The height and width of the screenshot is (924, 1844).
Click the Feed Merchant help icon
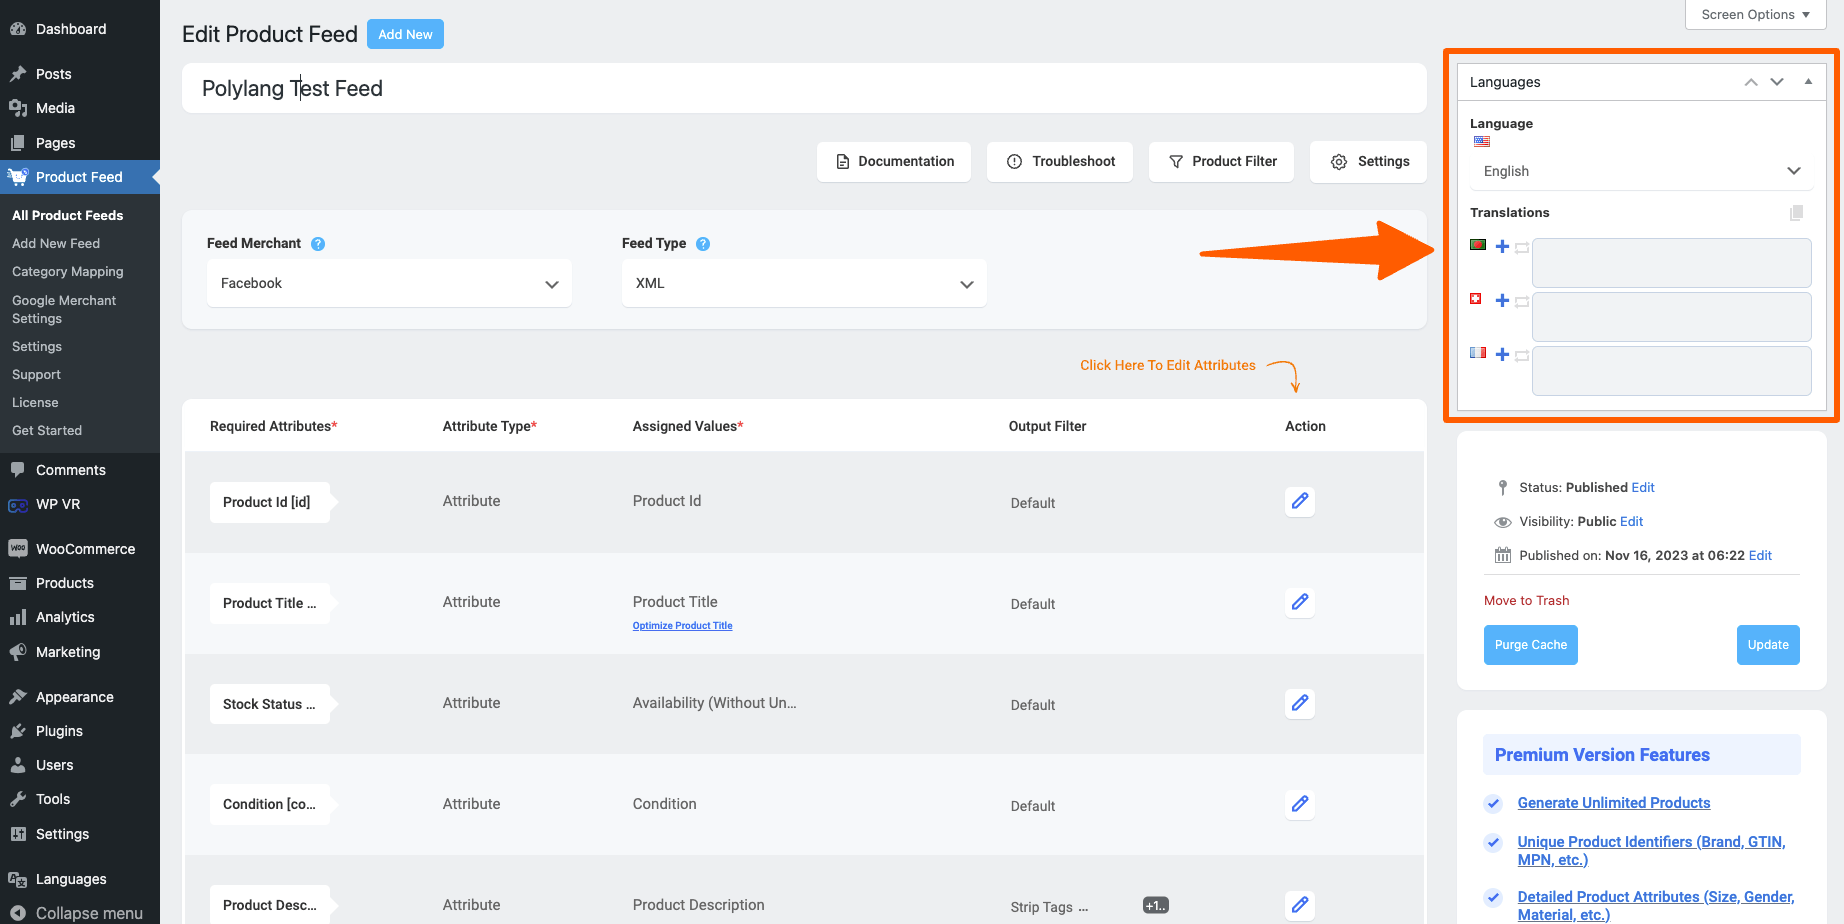click(x=318, y=244)
